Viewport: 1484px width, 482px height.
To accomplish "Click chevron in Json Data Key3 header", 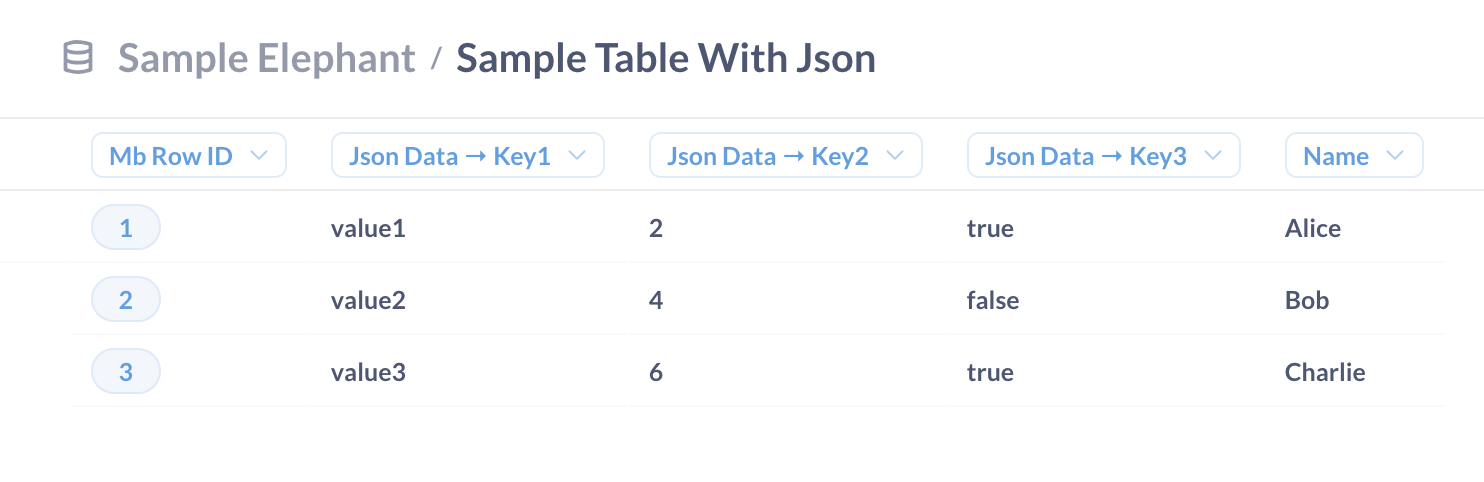I will click(1213, 156).
